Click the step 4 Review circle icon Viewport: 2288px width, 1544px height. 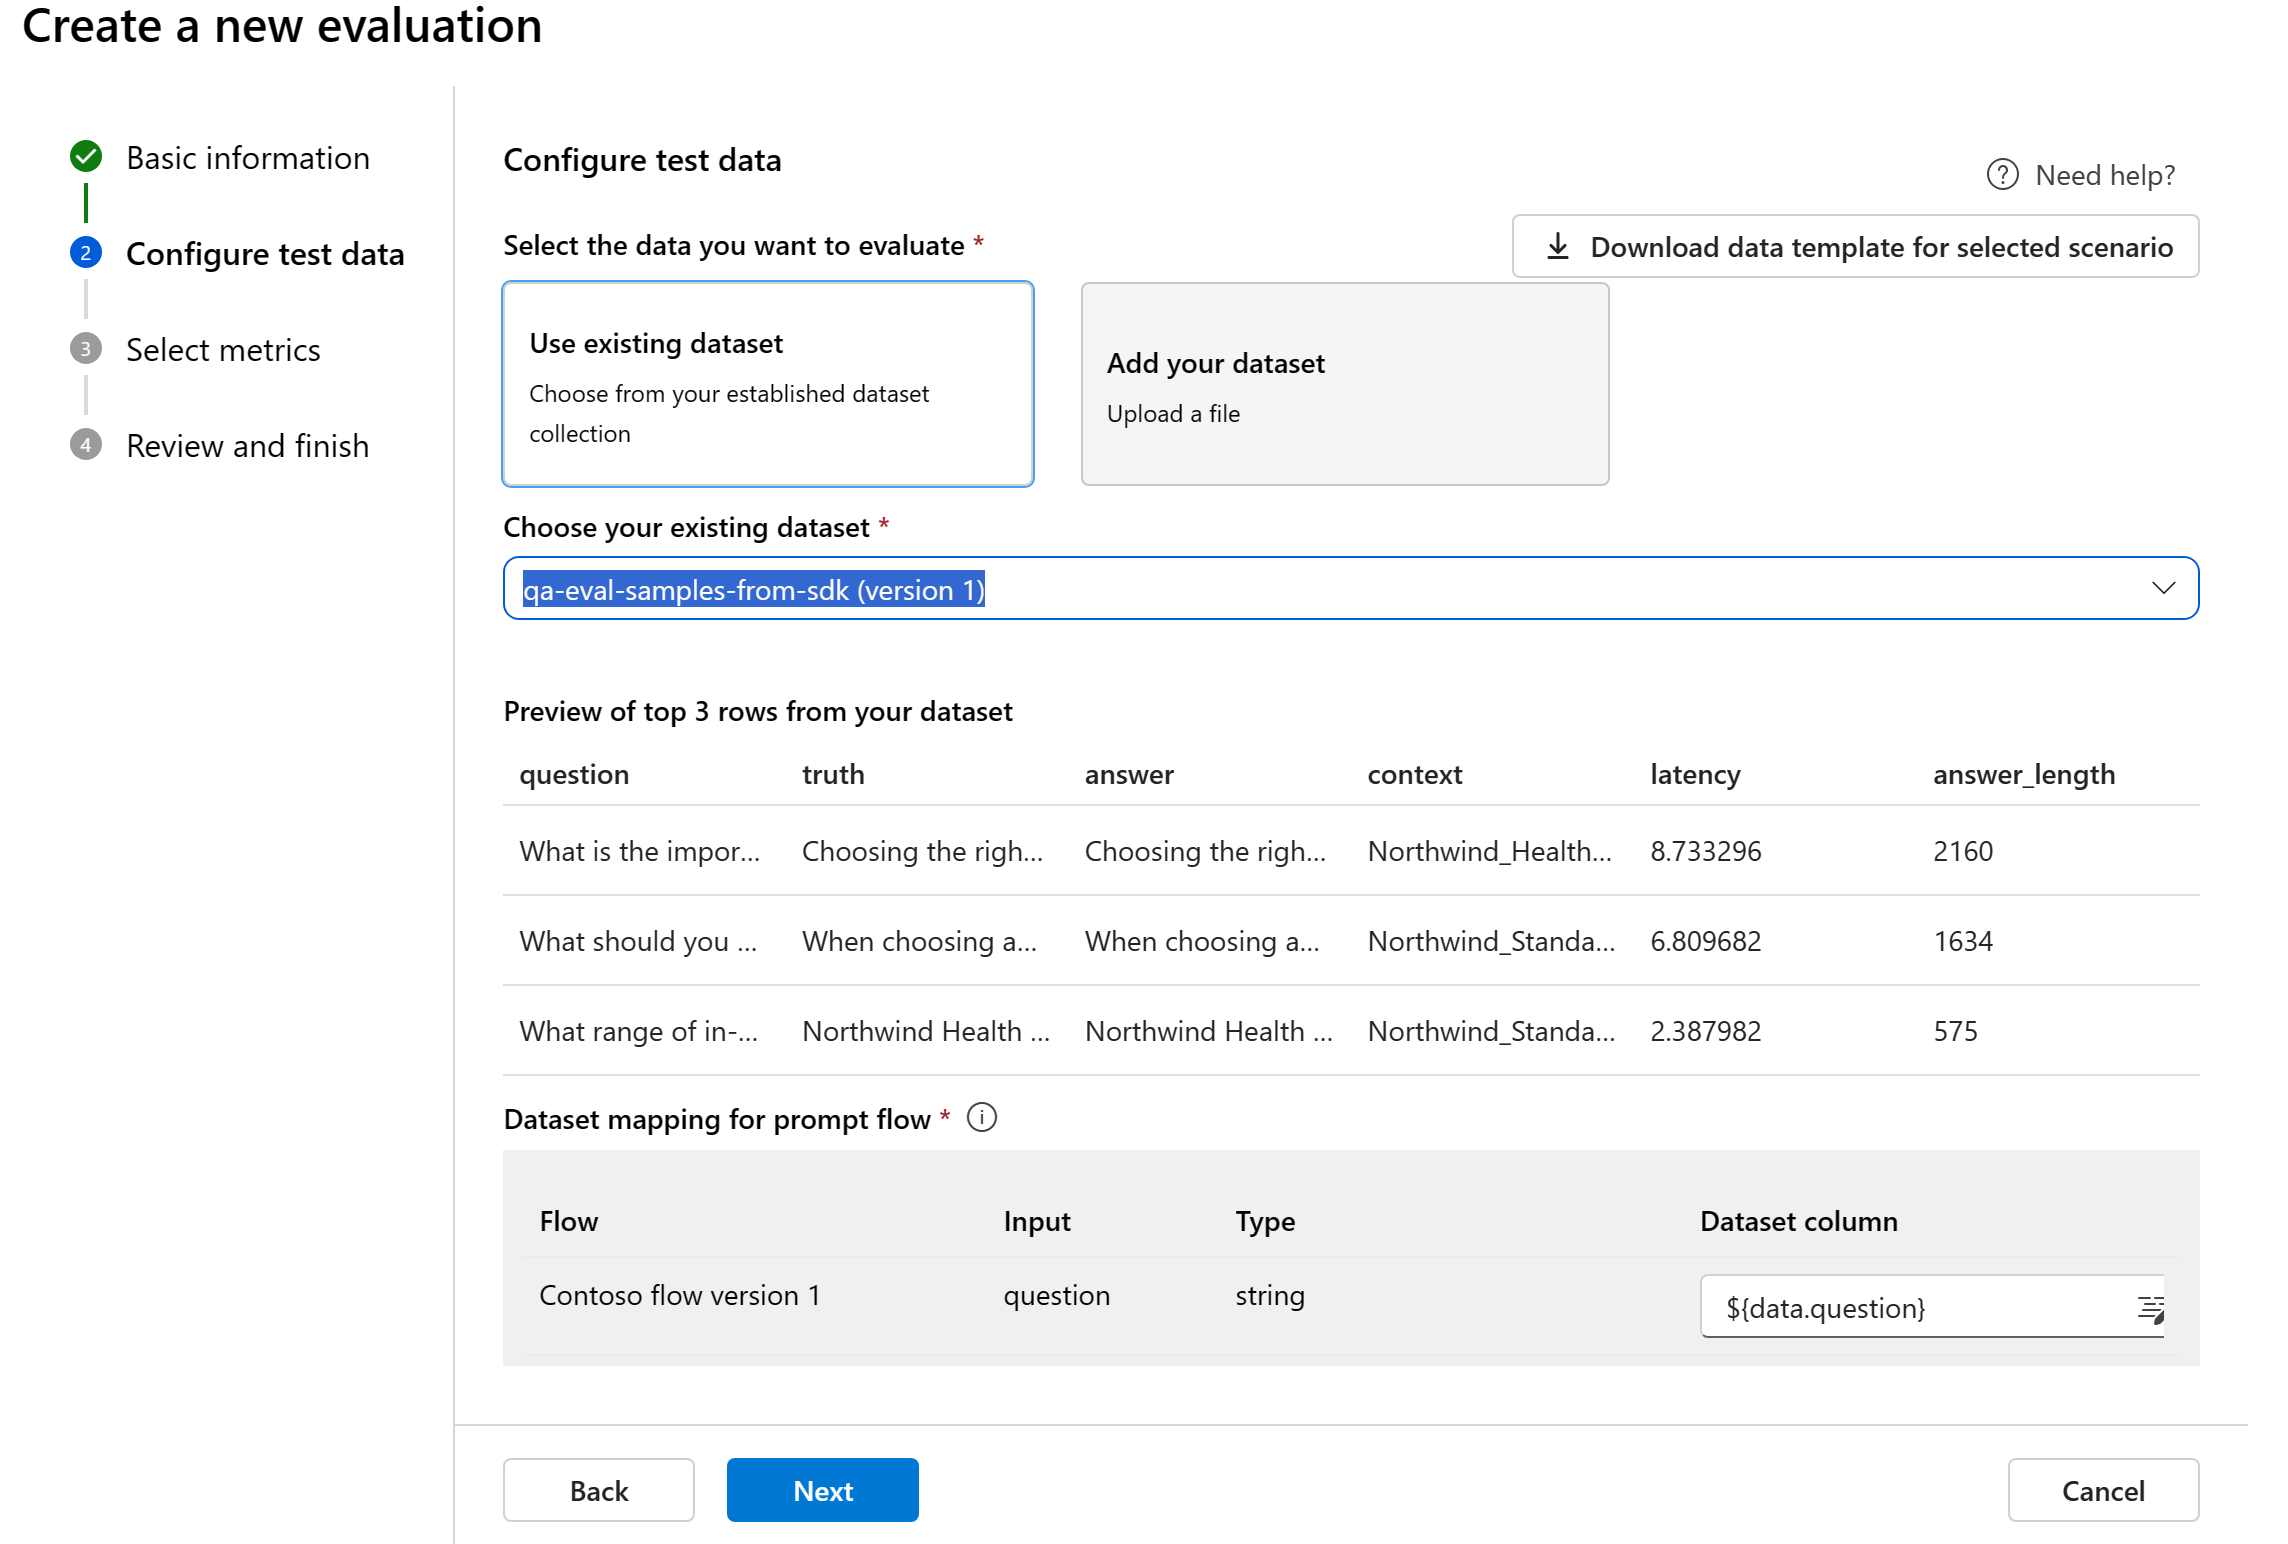point(86,445)
